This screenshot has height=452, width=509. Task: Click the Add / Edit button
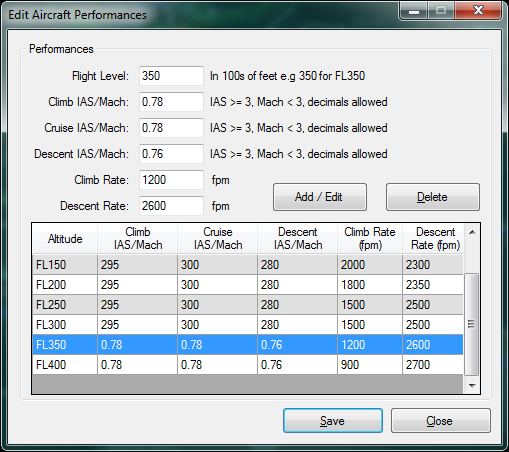[320, 197]
